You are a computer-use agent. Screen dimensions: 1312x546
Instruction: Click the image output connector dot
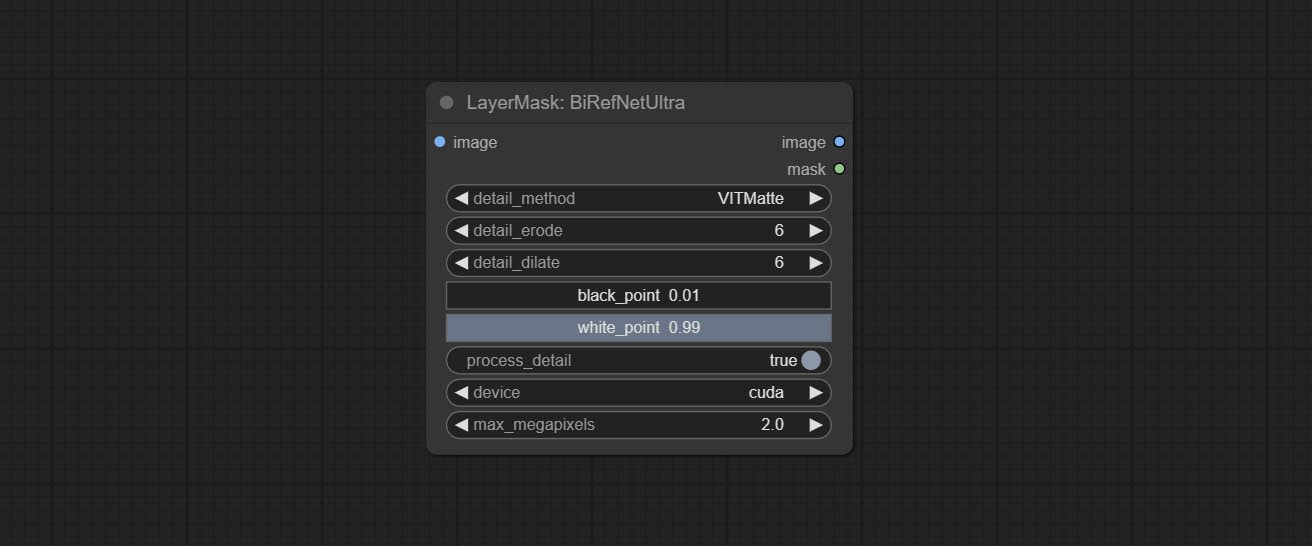coord(839,142)
